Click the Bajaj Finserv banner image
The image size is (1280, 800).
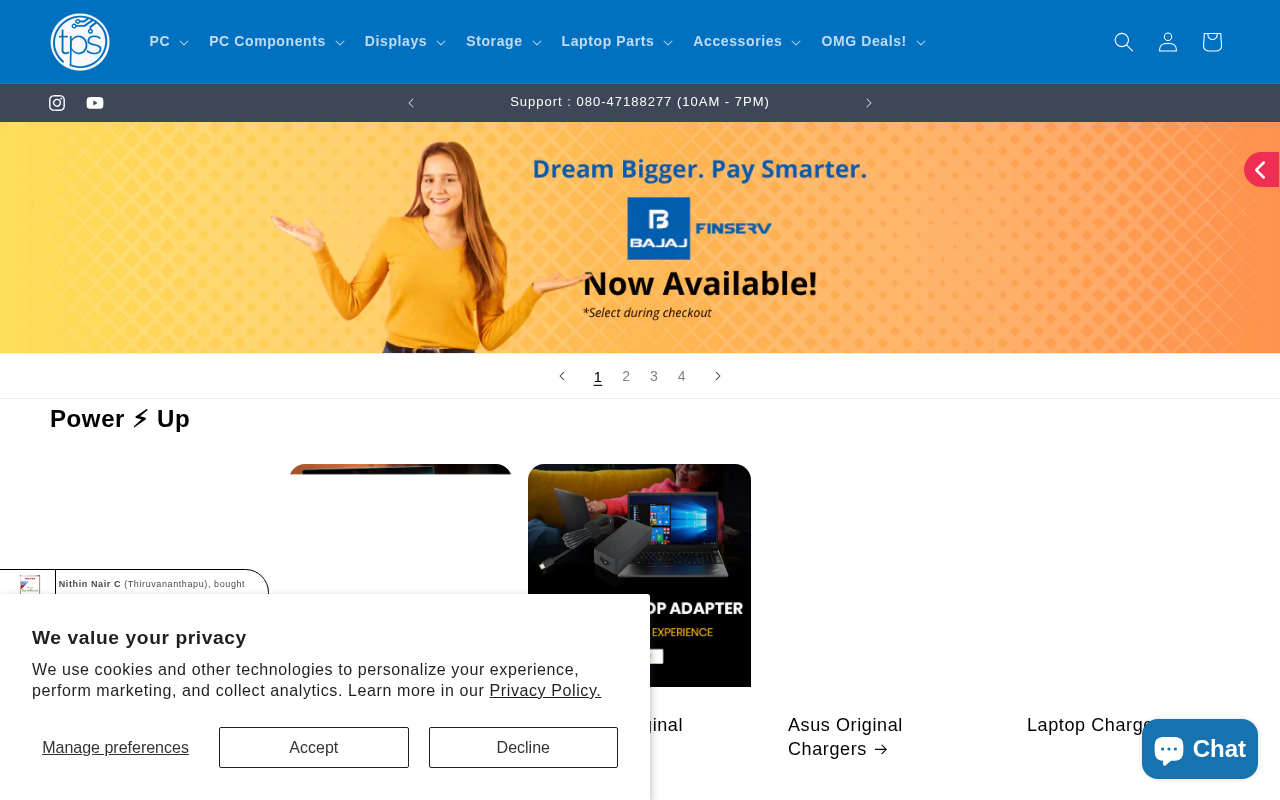(x=640, y=238)
